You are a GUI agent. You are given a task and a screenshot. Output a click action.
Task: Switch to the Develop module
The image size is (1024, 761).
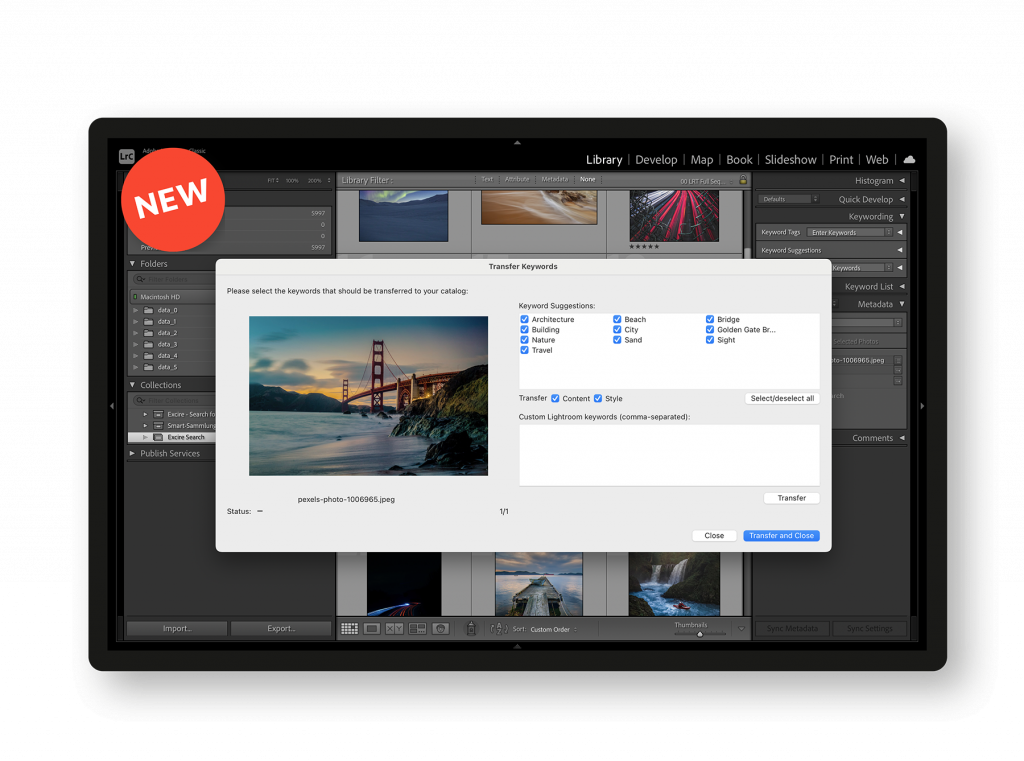click(656, 160)
